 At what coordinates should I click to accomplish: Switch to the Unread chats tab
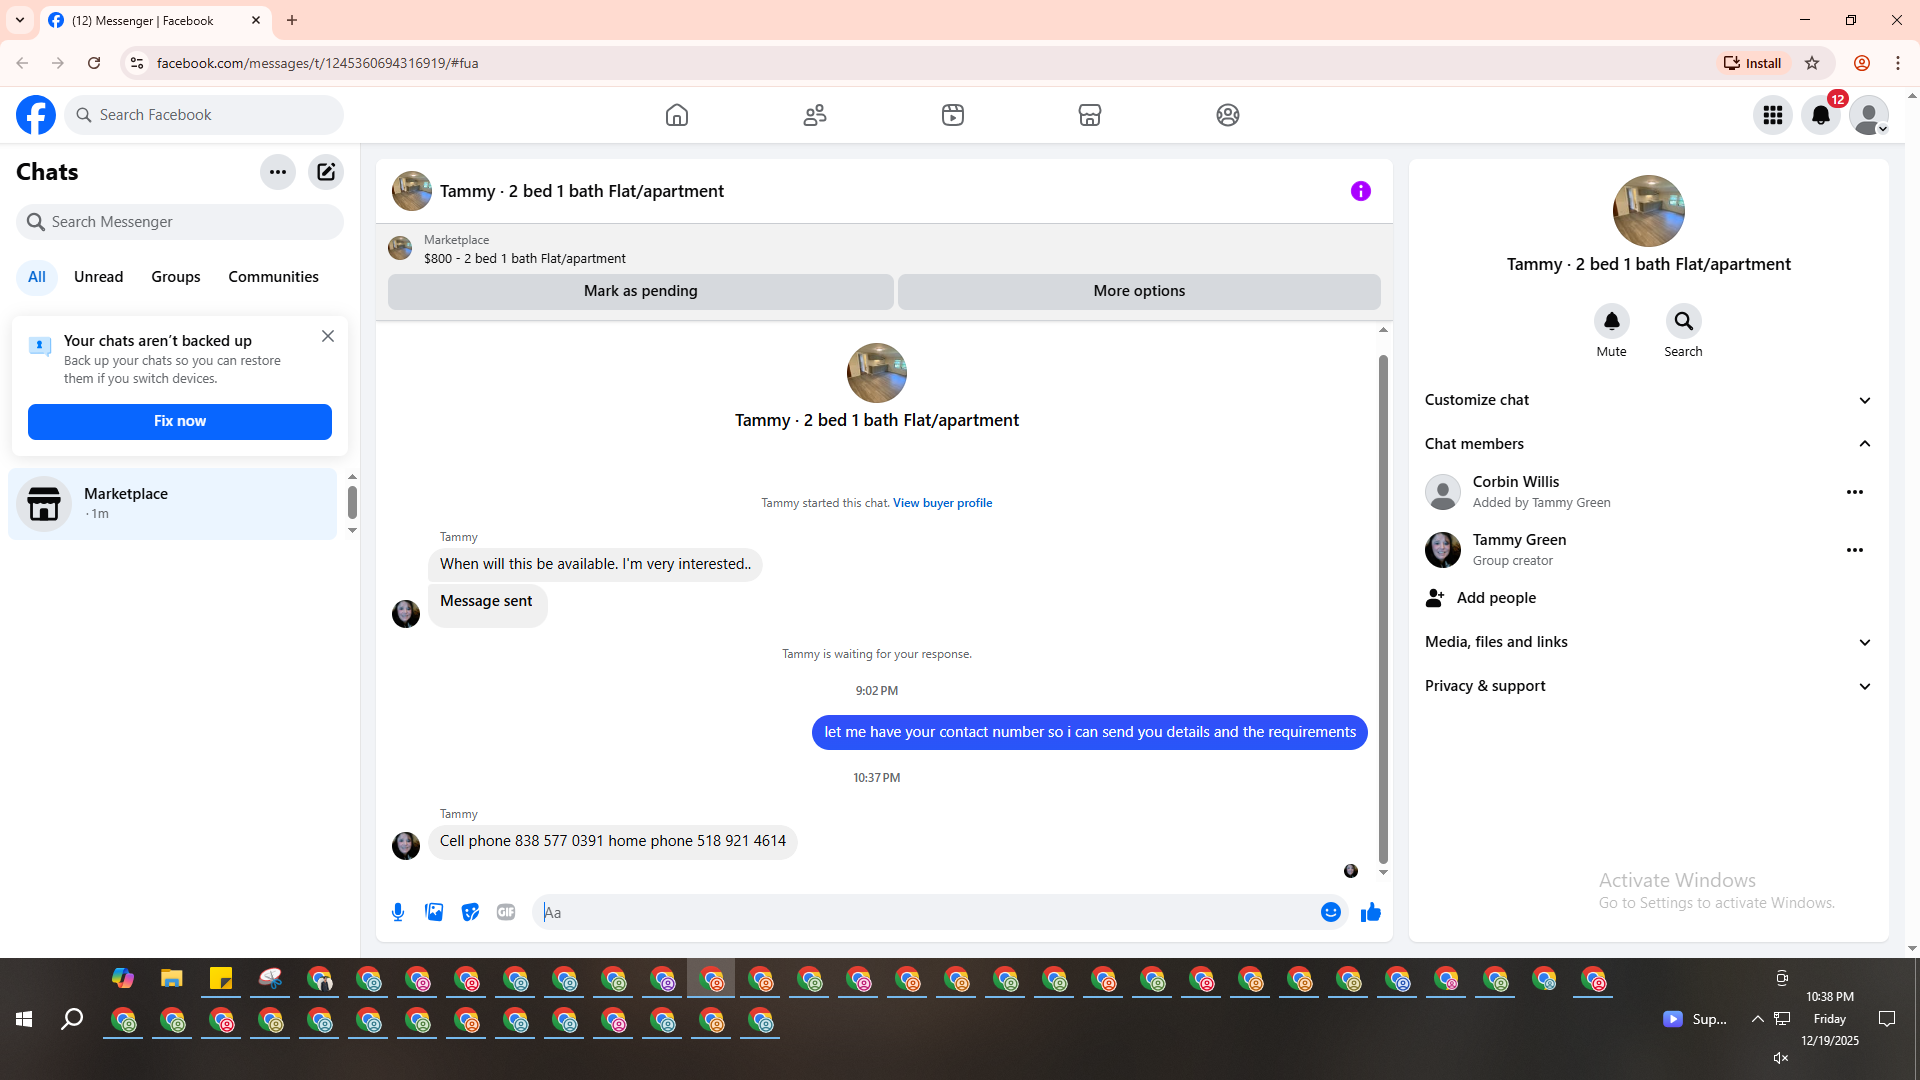pos(98,277)
